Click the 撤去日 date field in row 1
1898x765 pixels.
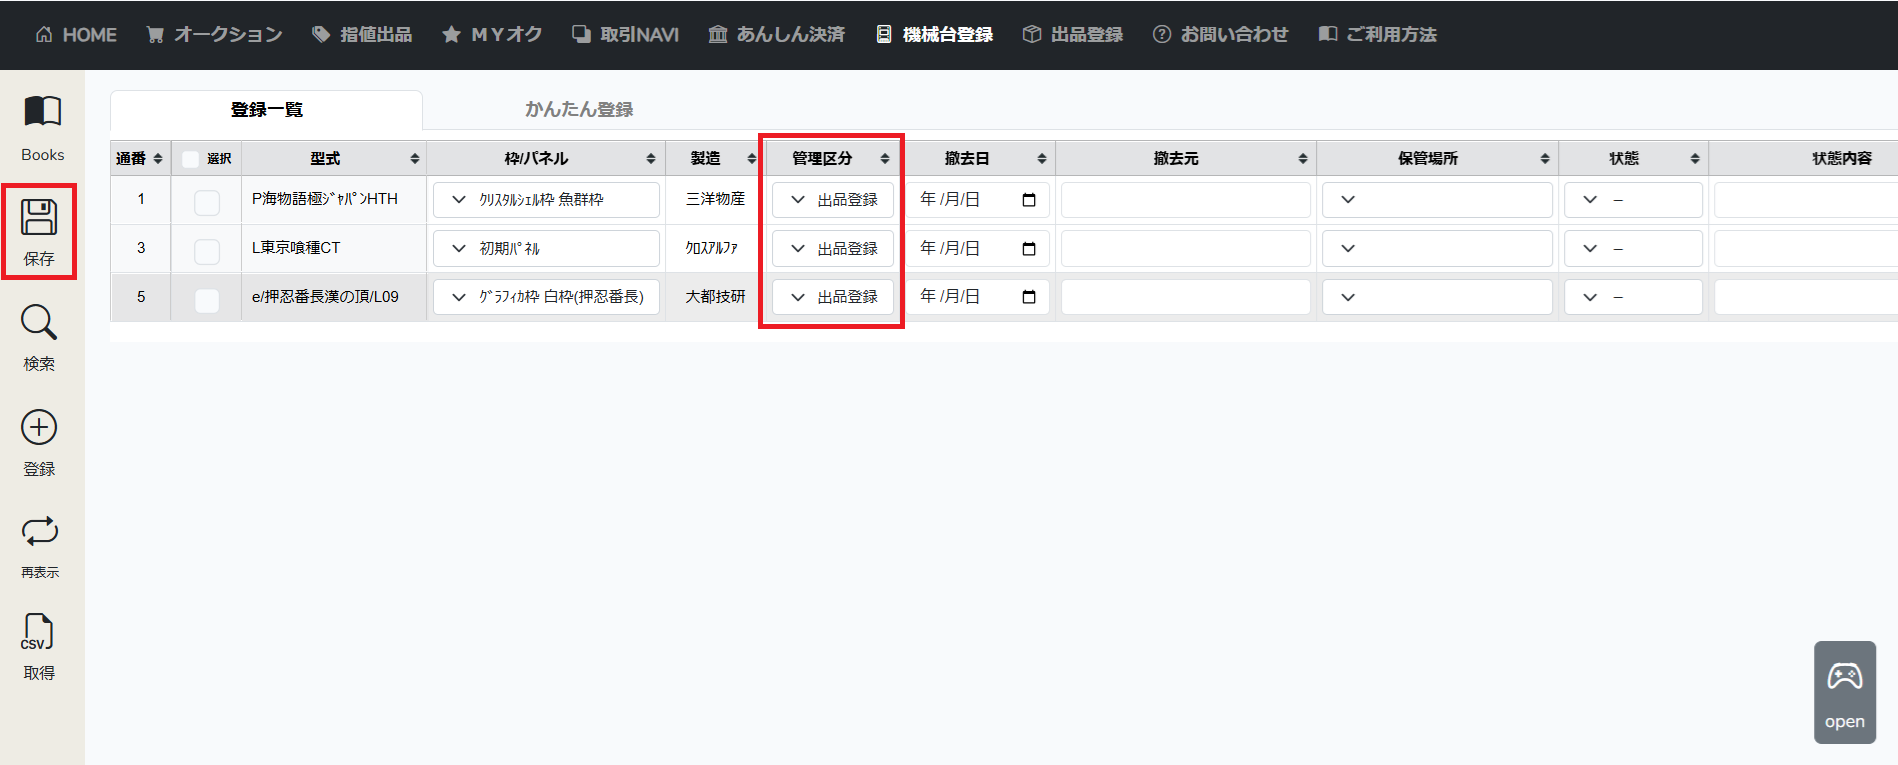click(x=979, y=200)
